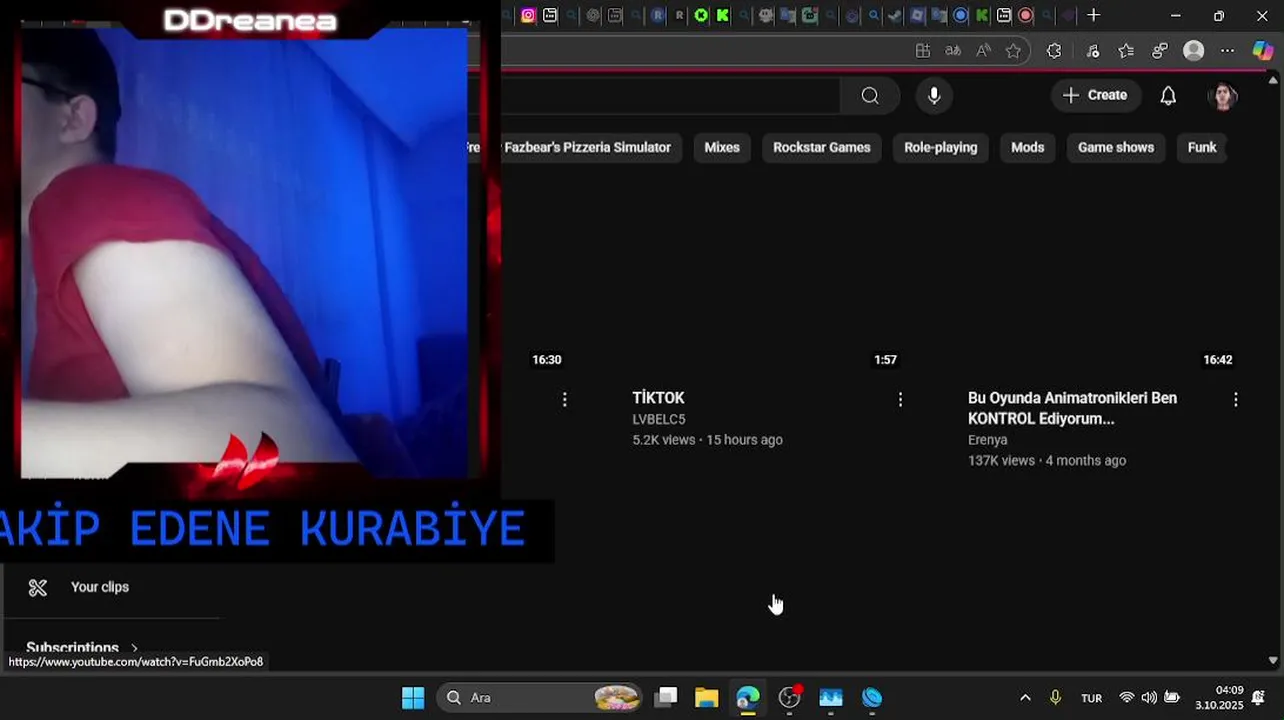Select the Mods filter chip
Image resolution: width=1284 pixels, height=720 pixels.
tap(1027, 147)
